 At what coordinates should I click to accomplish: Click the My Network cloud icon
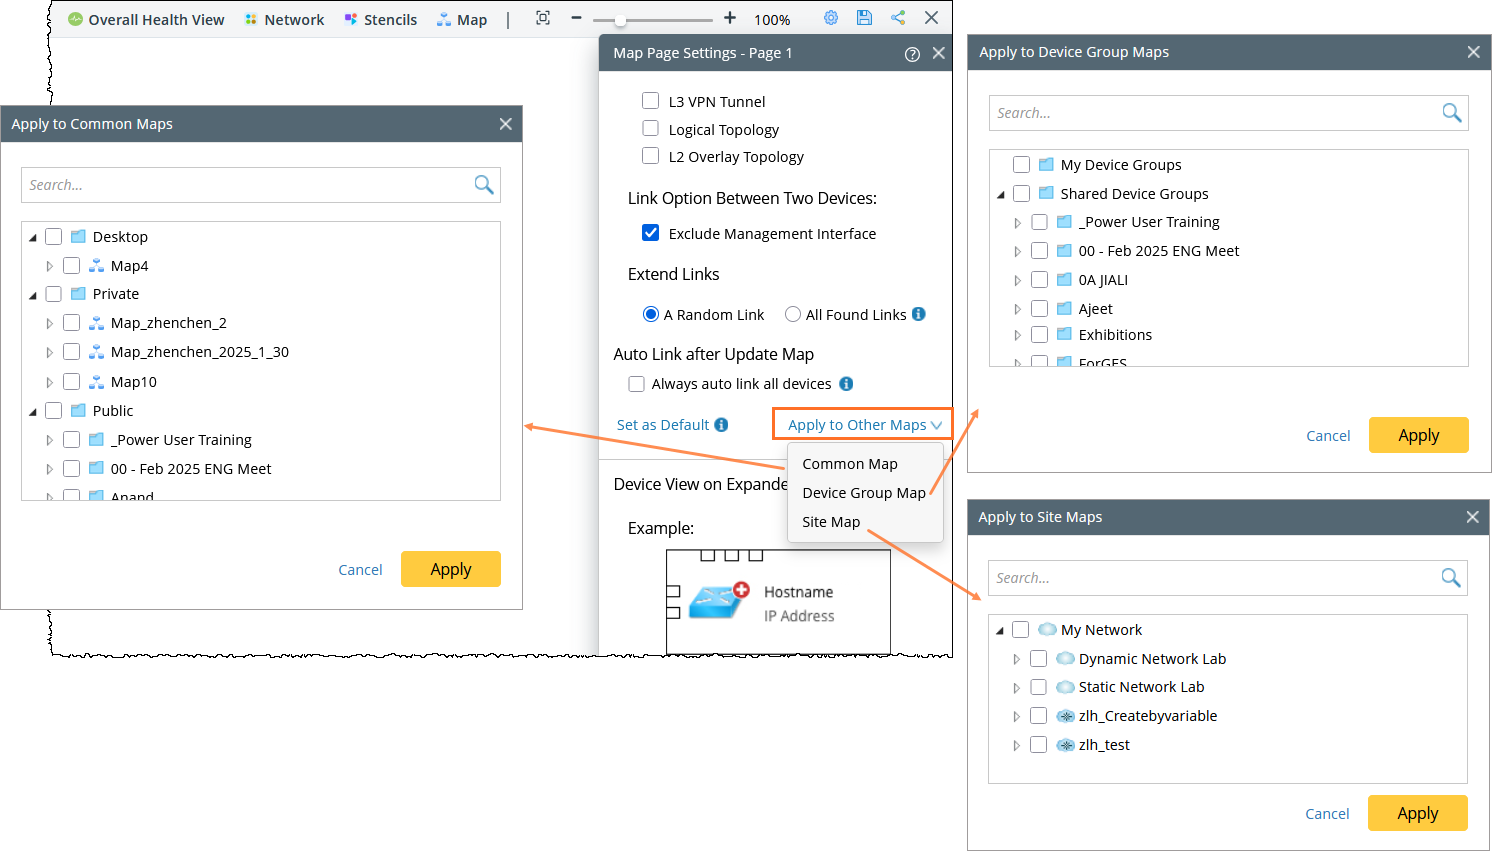point(1047,630)
